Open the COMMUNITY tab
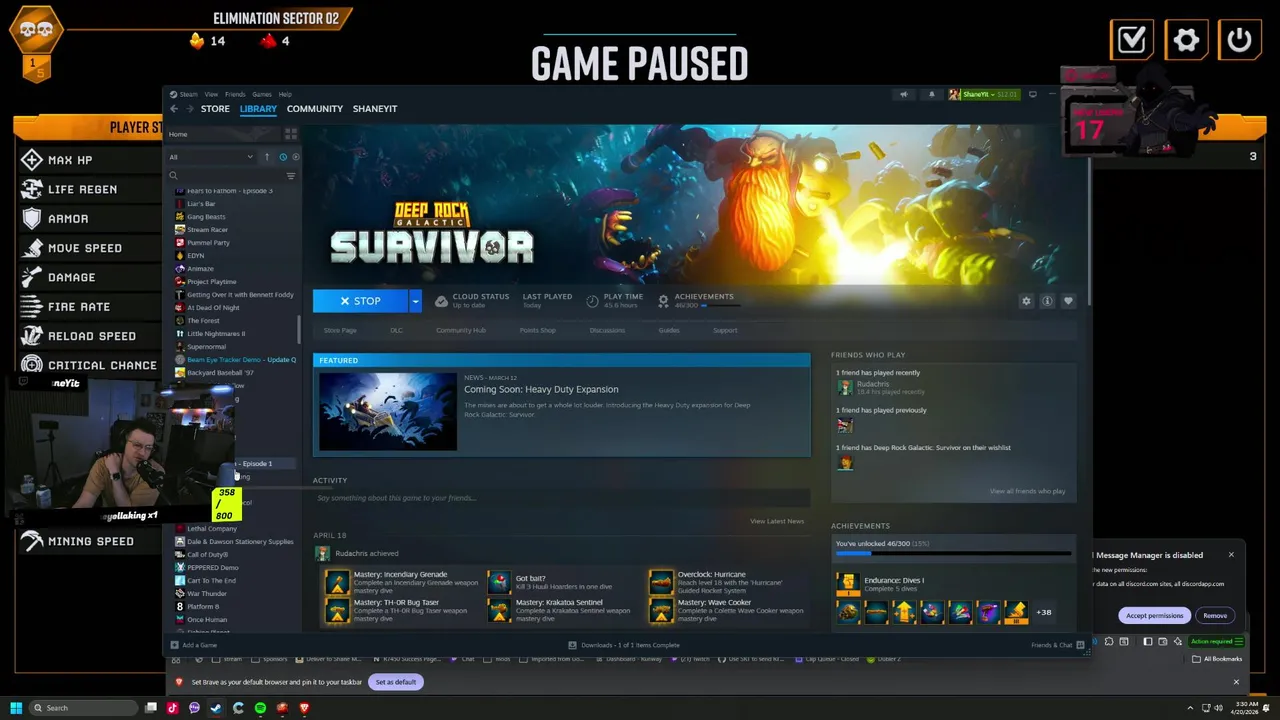Image resolution: width=1280 pixels, height=720 pixels. click(x=315, y=109)
